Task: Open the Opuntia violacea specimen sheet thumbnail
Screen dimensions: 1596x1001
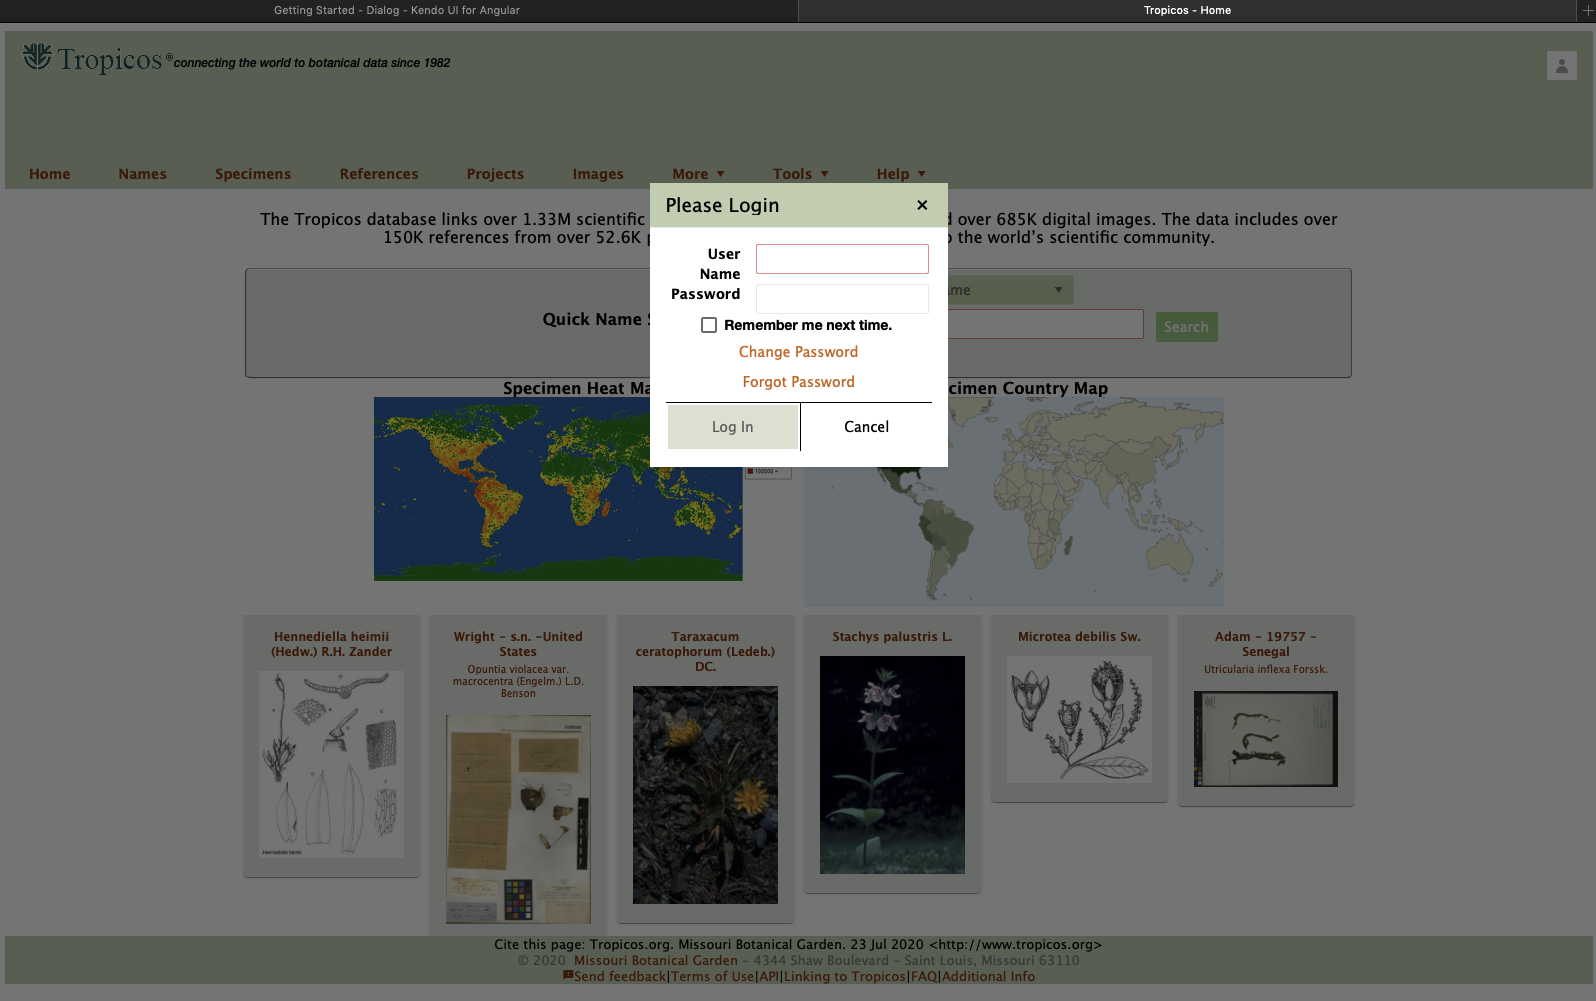Action: click(518, 819)
